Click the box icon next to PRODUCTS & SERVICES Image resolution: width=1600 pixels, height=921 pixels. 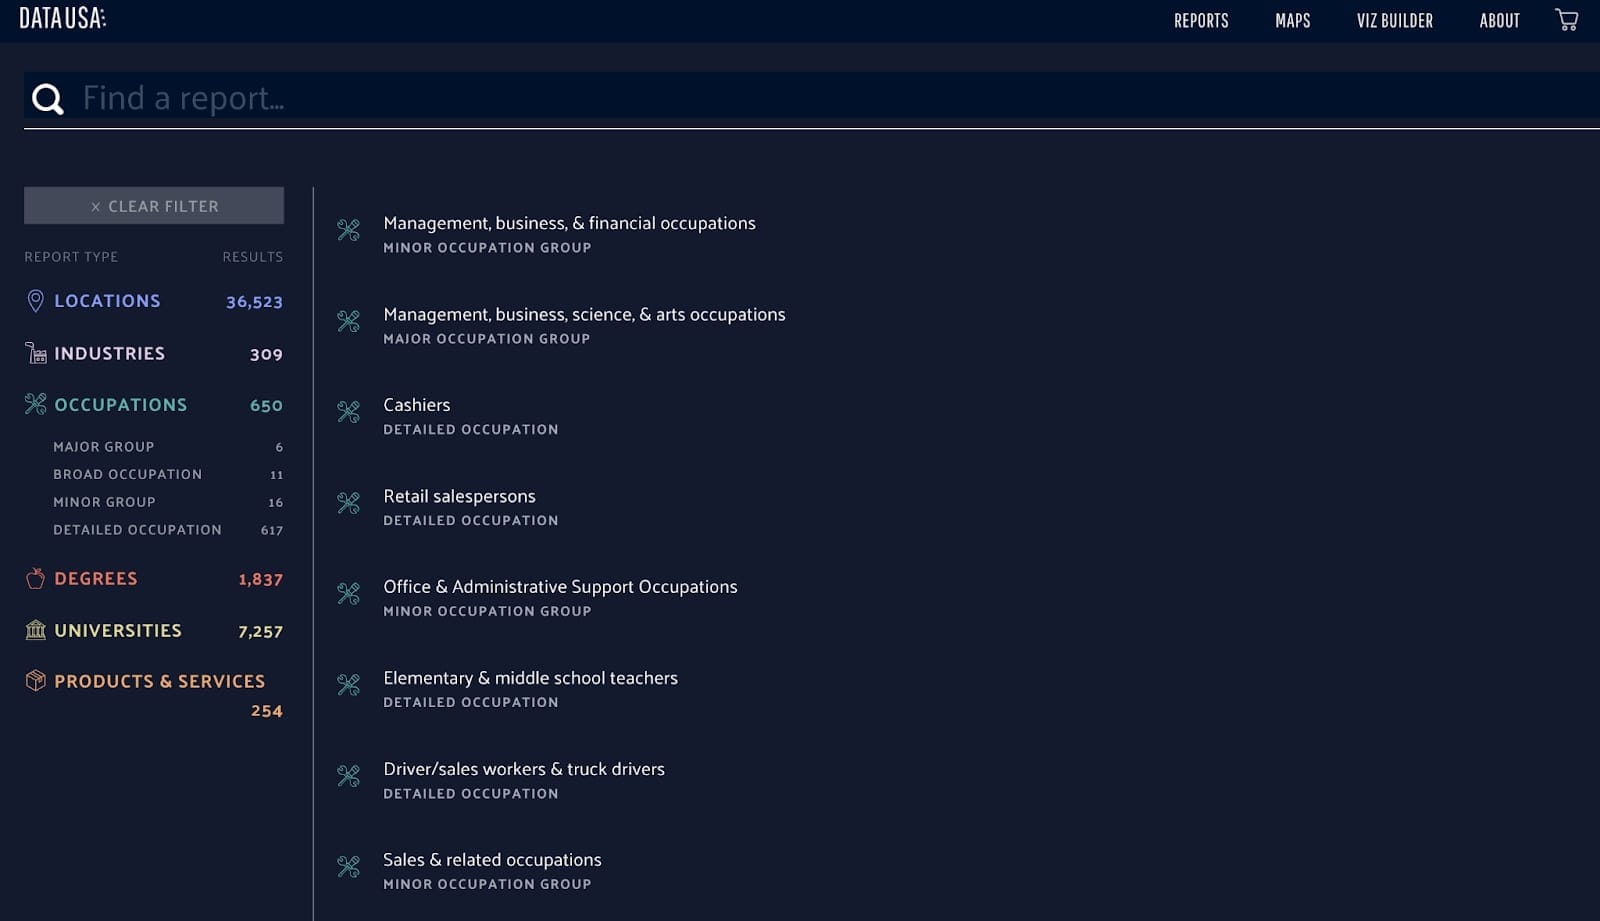tap(36, 679)
